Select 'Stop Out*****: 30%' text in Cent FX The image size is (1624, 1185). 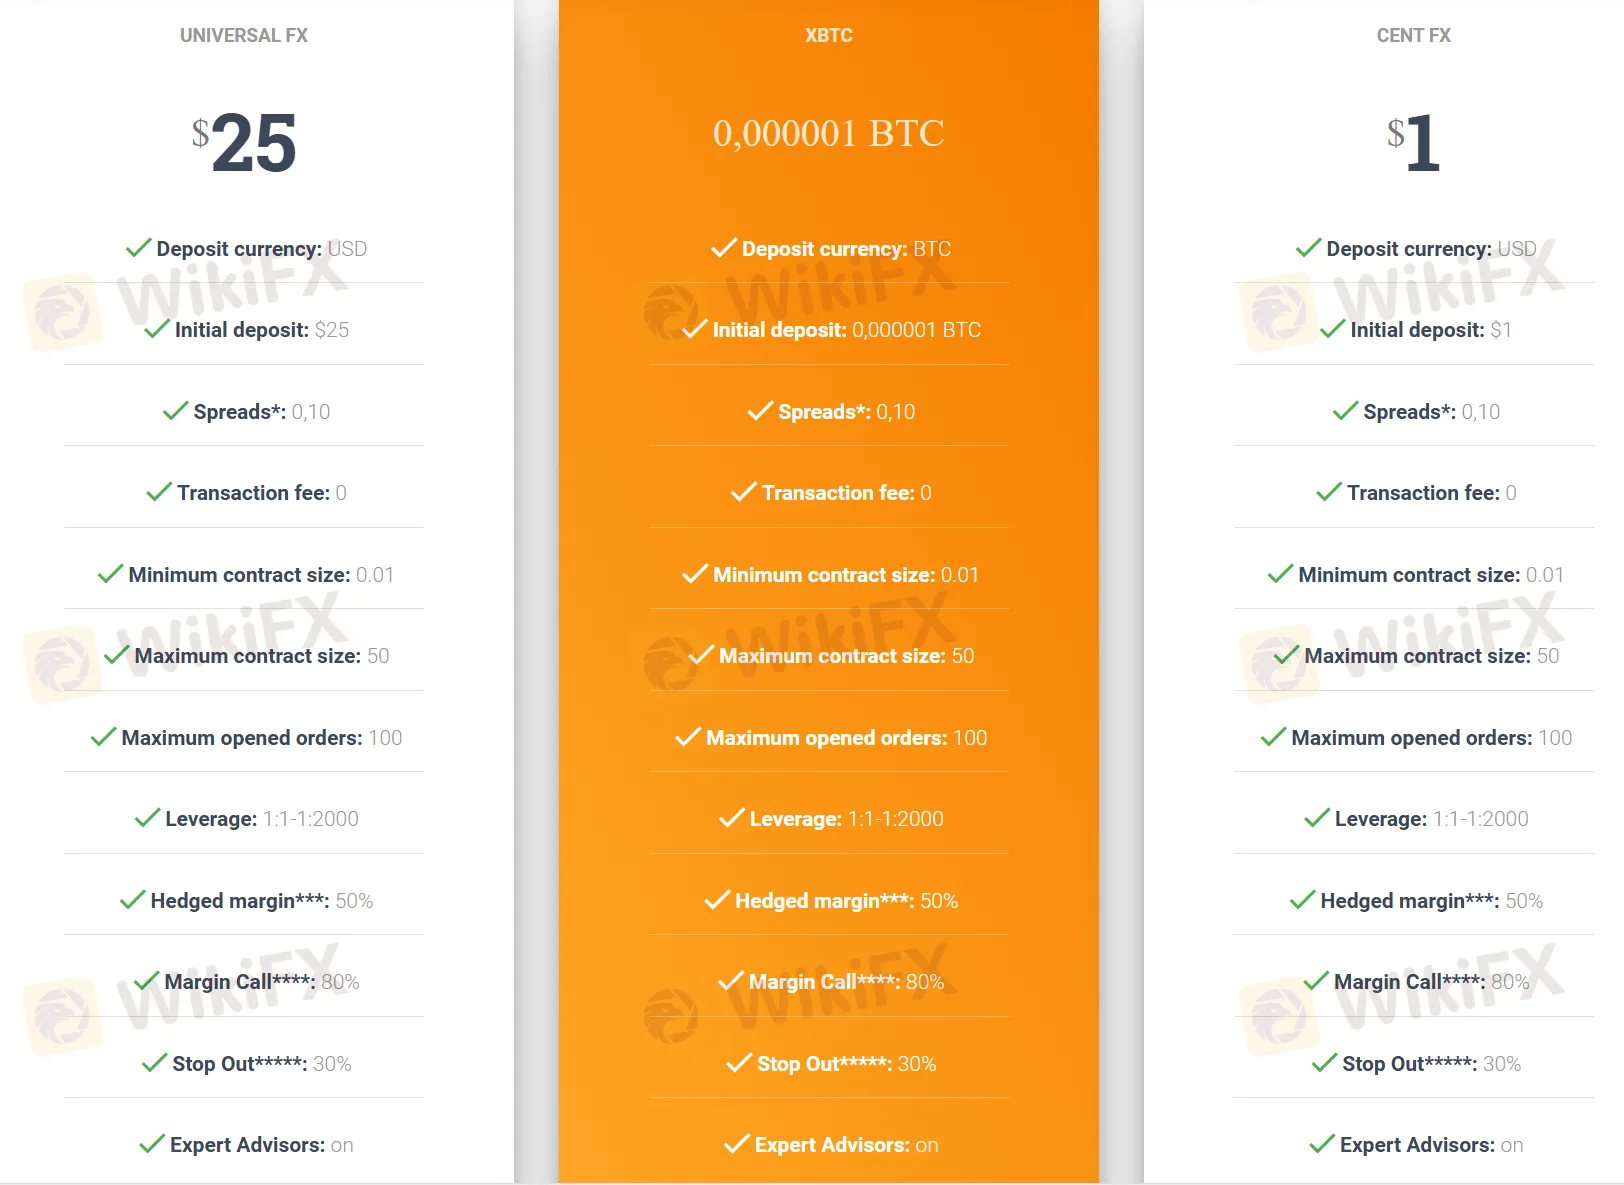[x=1432, y=1064]
